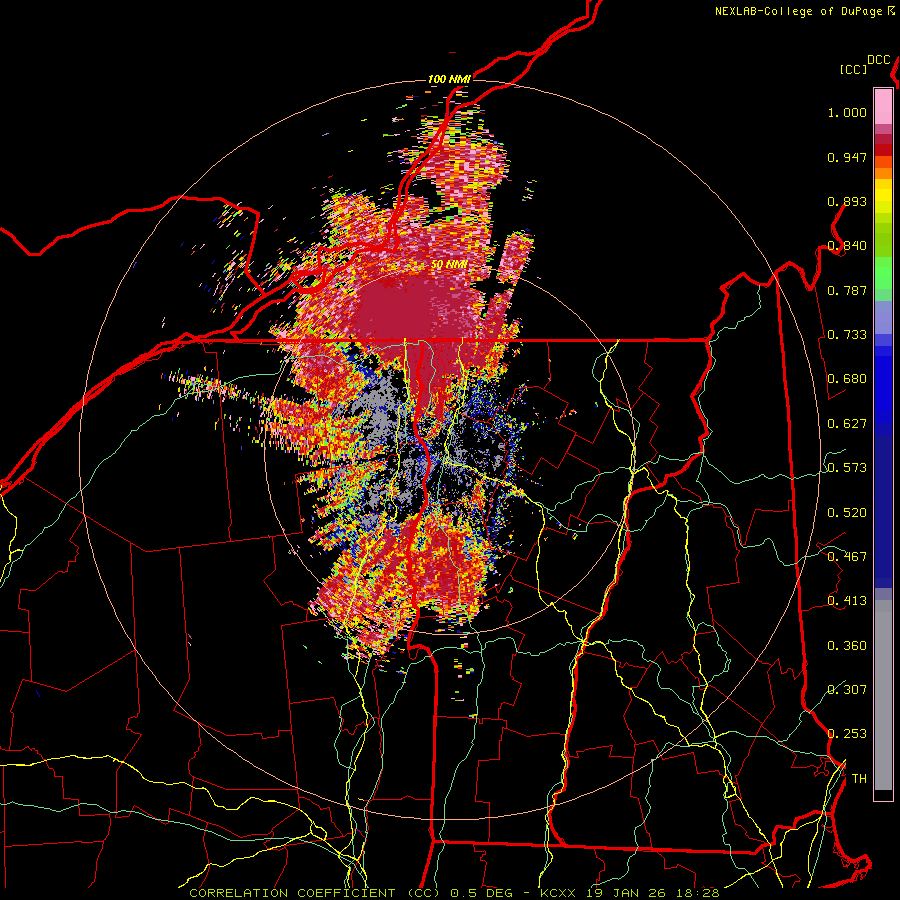900x900 pixels.
Task: Click the 0.947 legend value
Action: coord(847,157)
